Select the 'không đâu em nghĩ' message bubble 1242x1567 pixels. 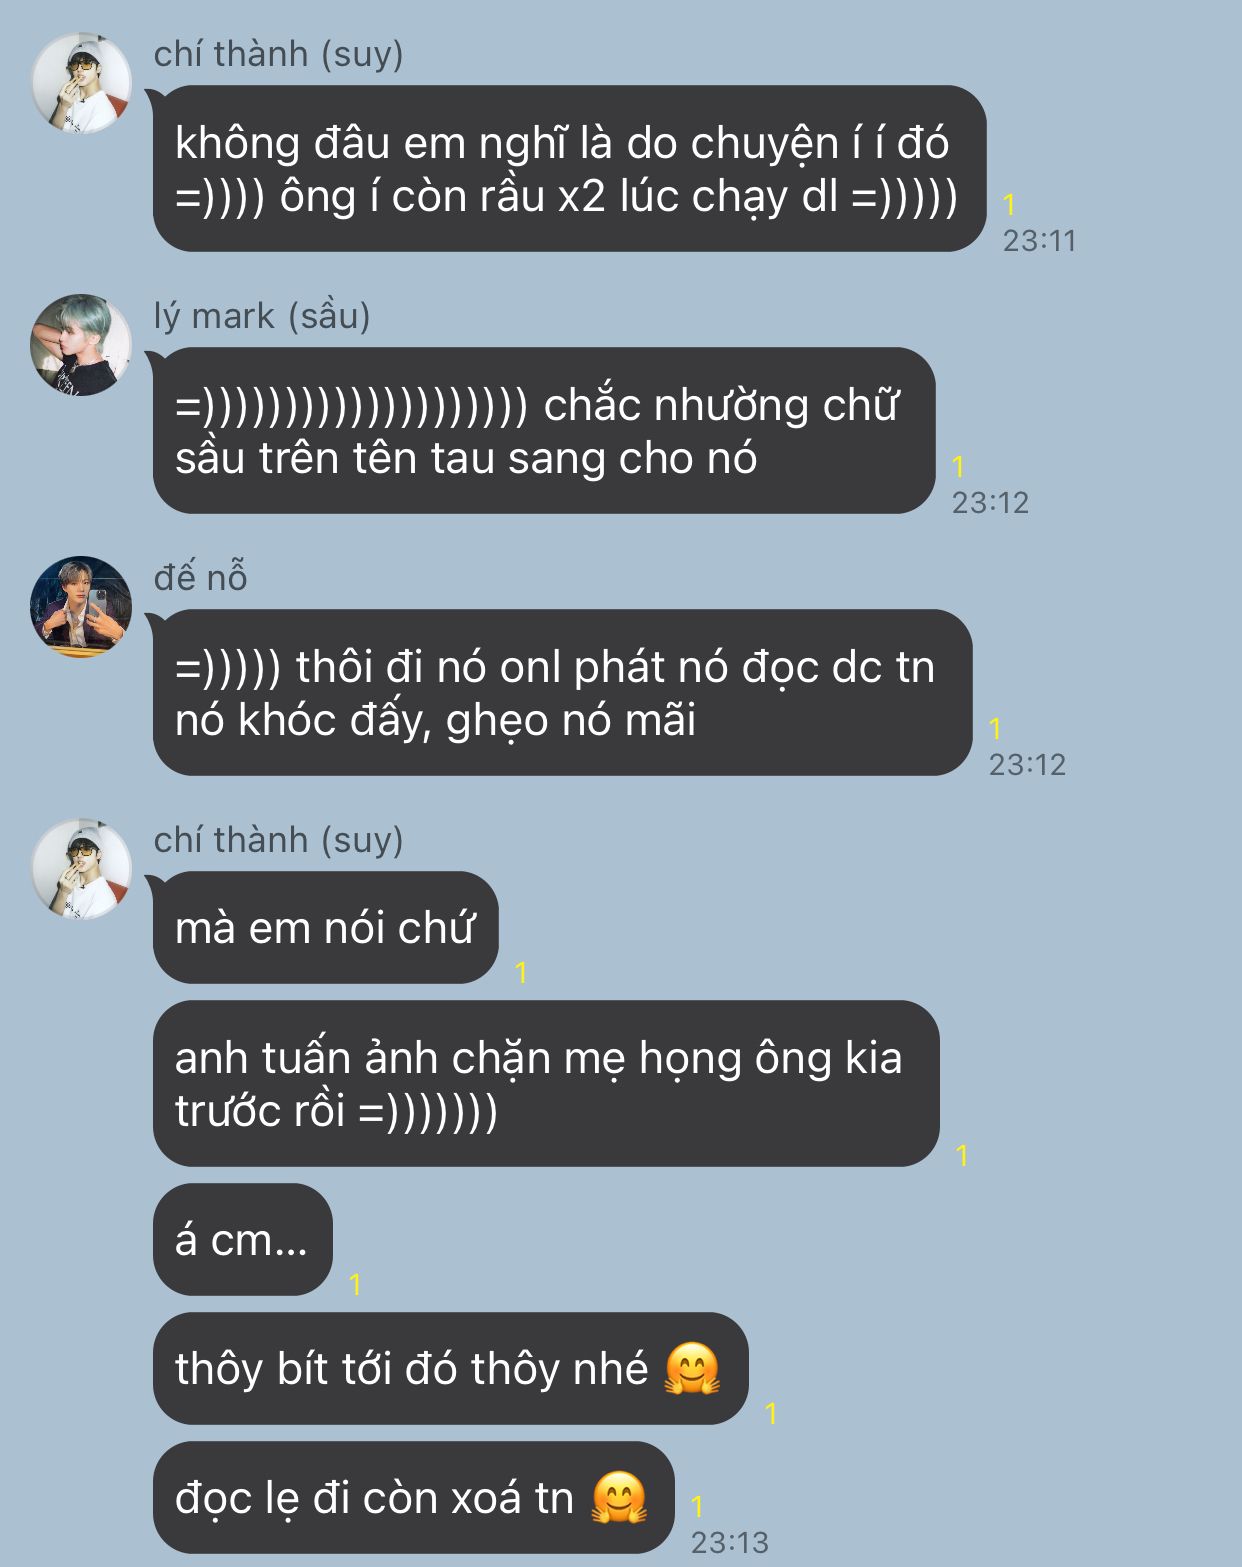click(569, 169)
